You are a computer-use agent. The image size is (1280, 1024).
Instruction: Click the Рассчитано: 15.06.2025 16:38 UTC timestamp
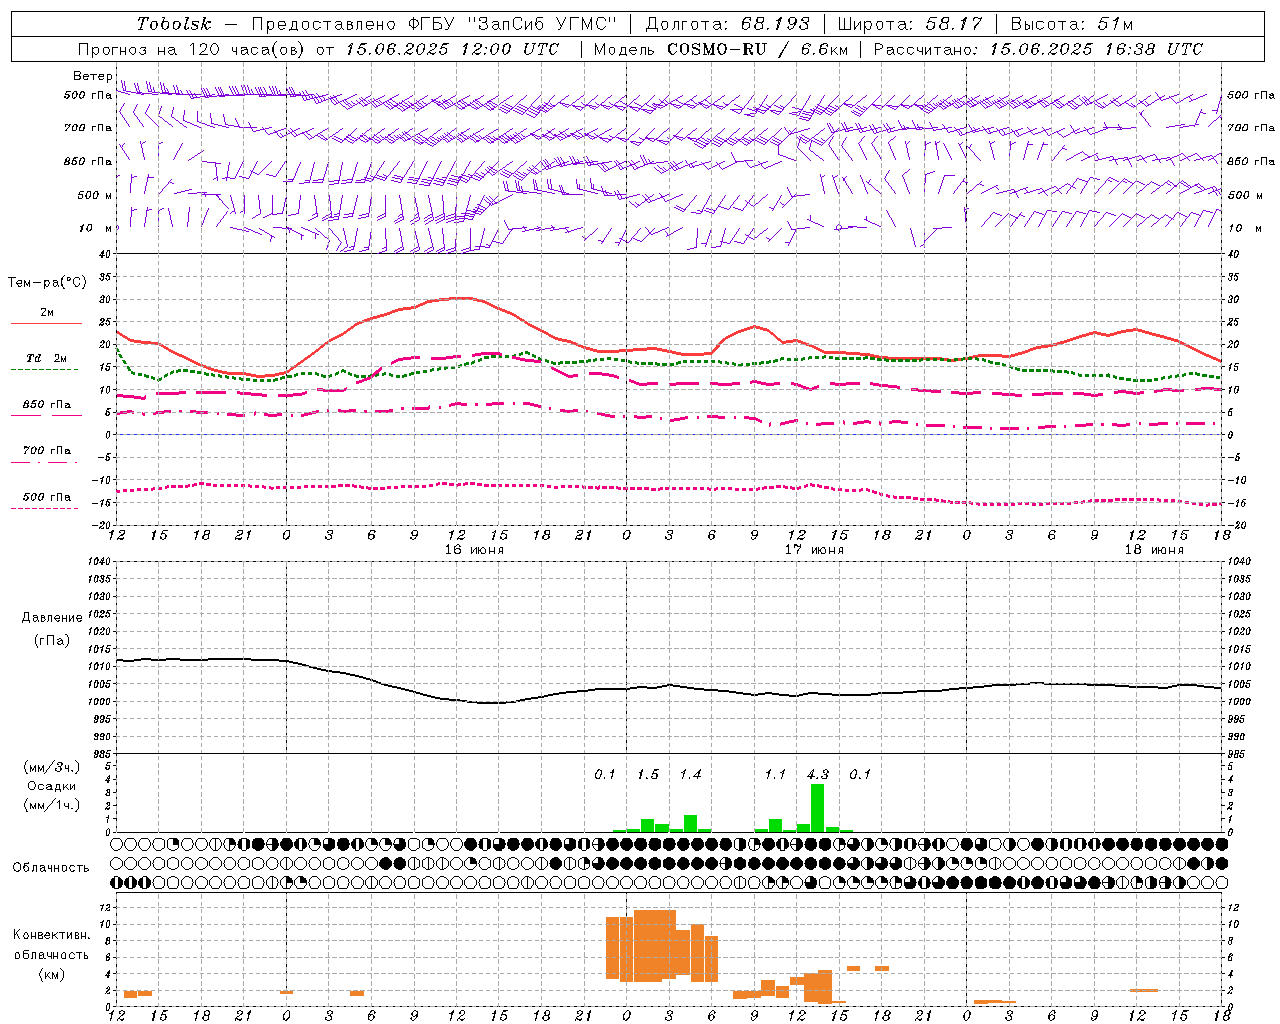pos(1038,49)
